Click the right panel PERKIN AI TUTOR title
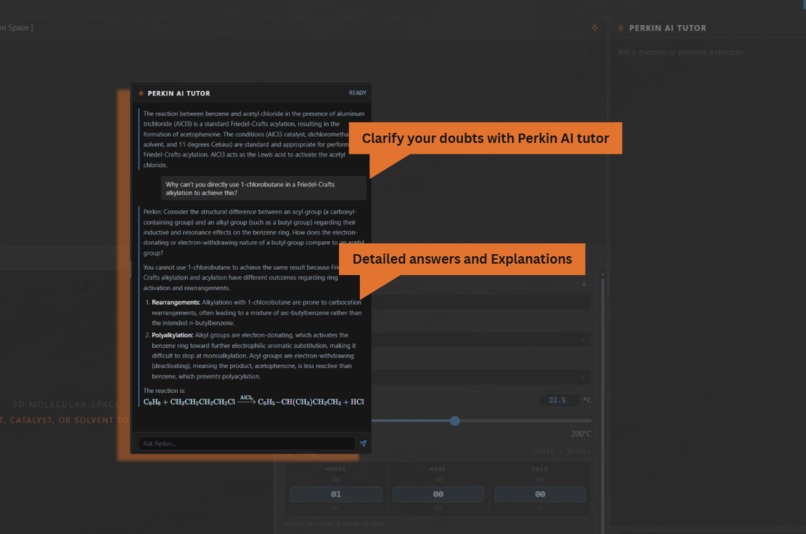This screenshot has width=806, height=534. coord(668,28)
